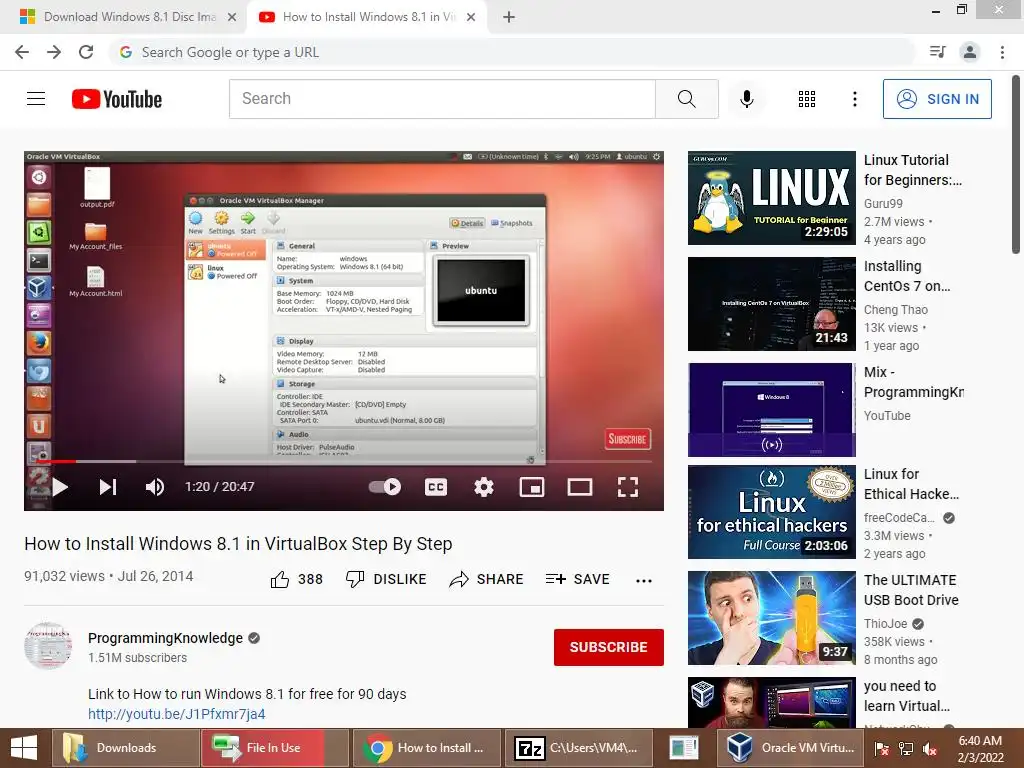Reload the current page
Viewport: 1024px width, 768px height.
click(x=86, y=52)
